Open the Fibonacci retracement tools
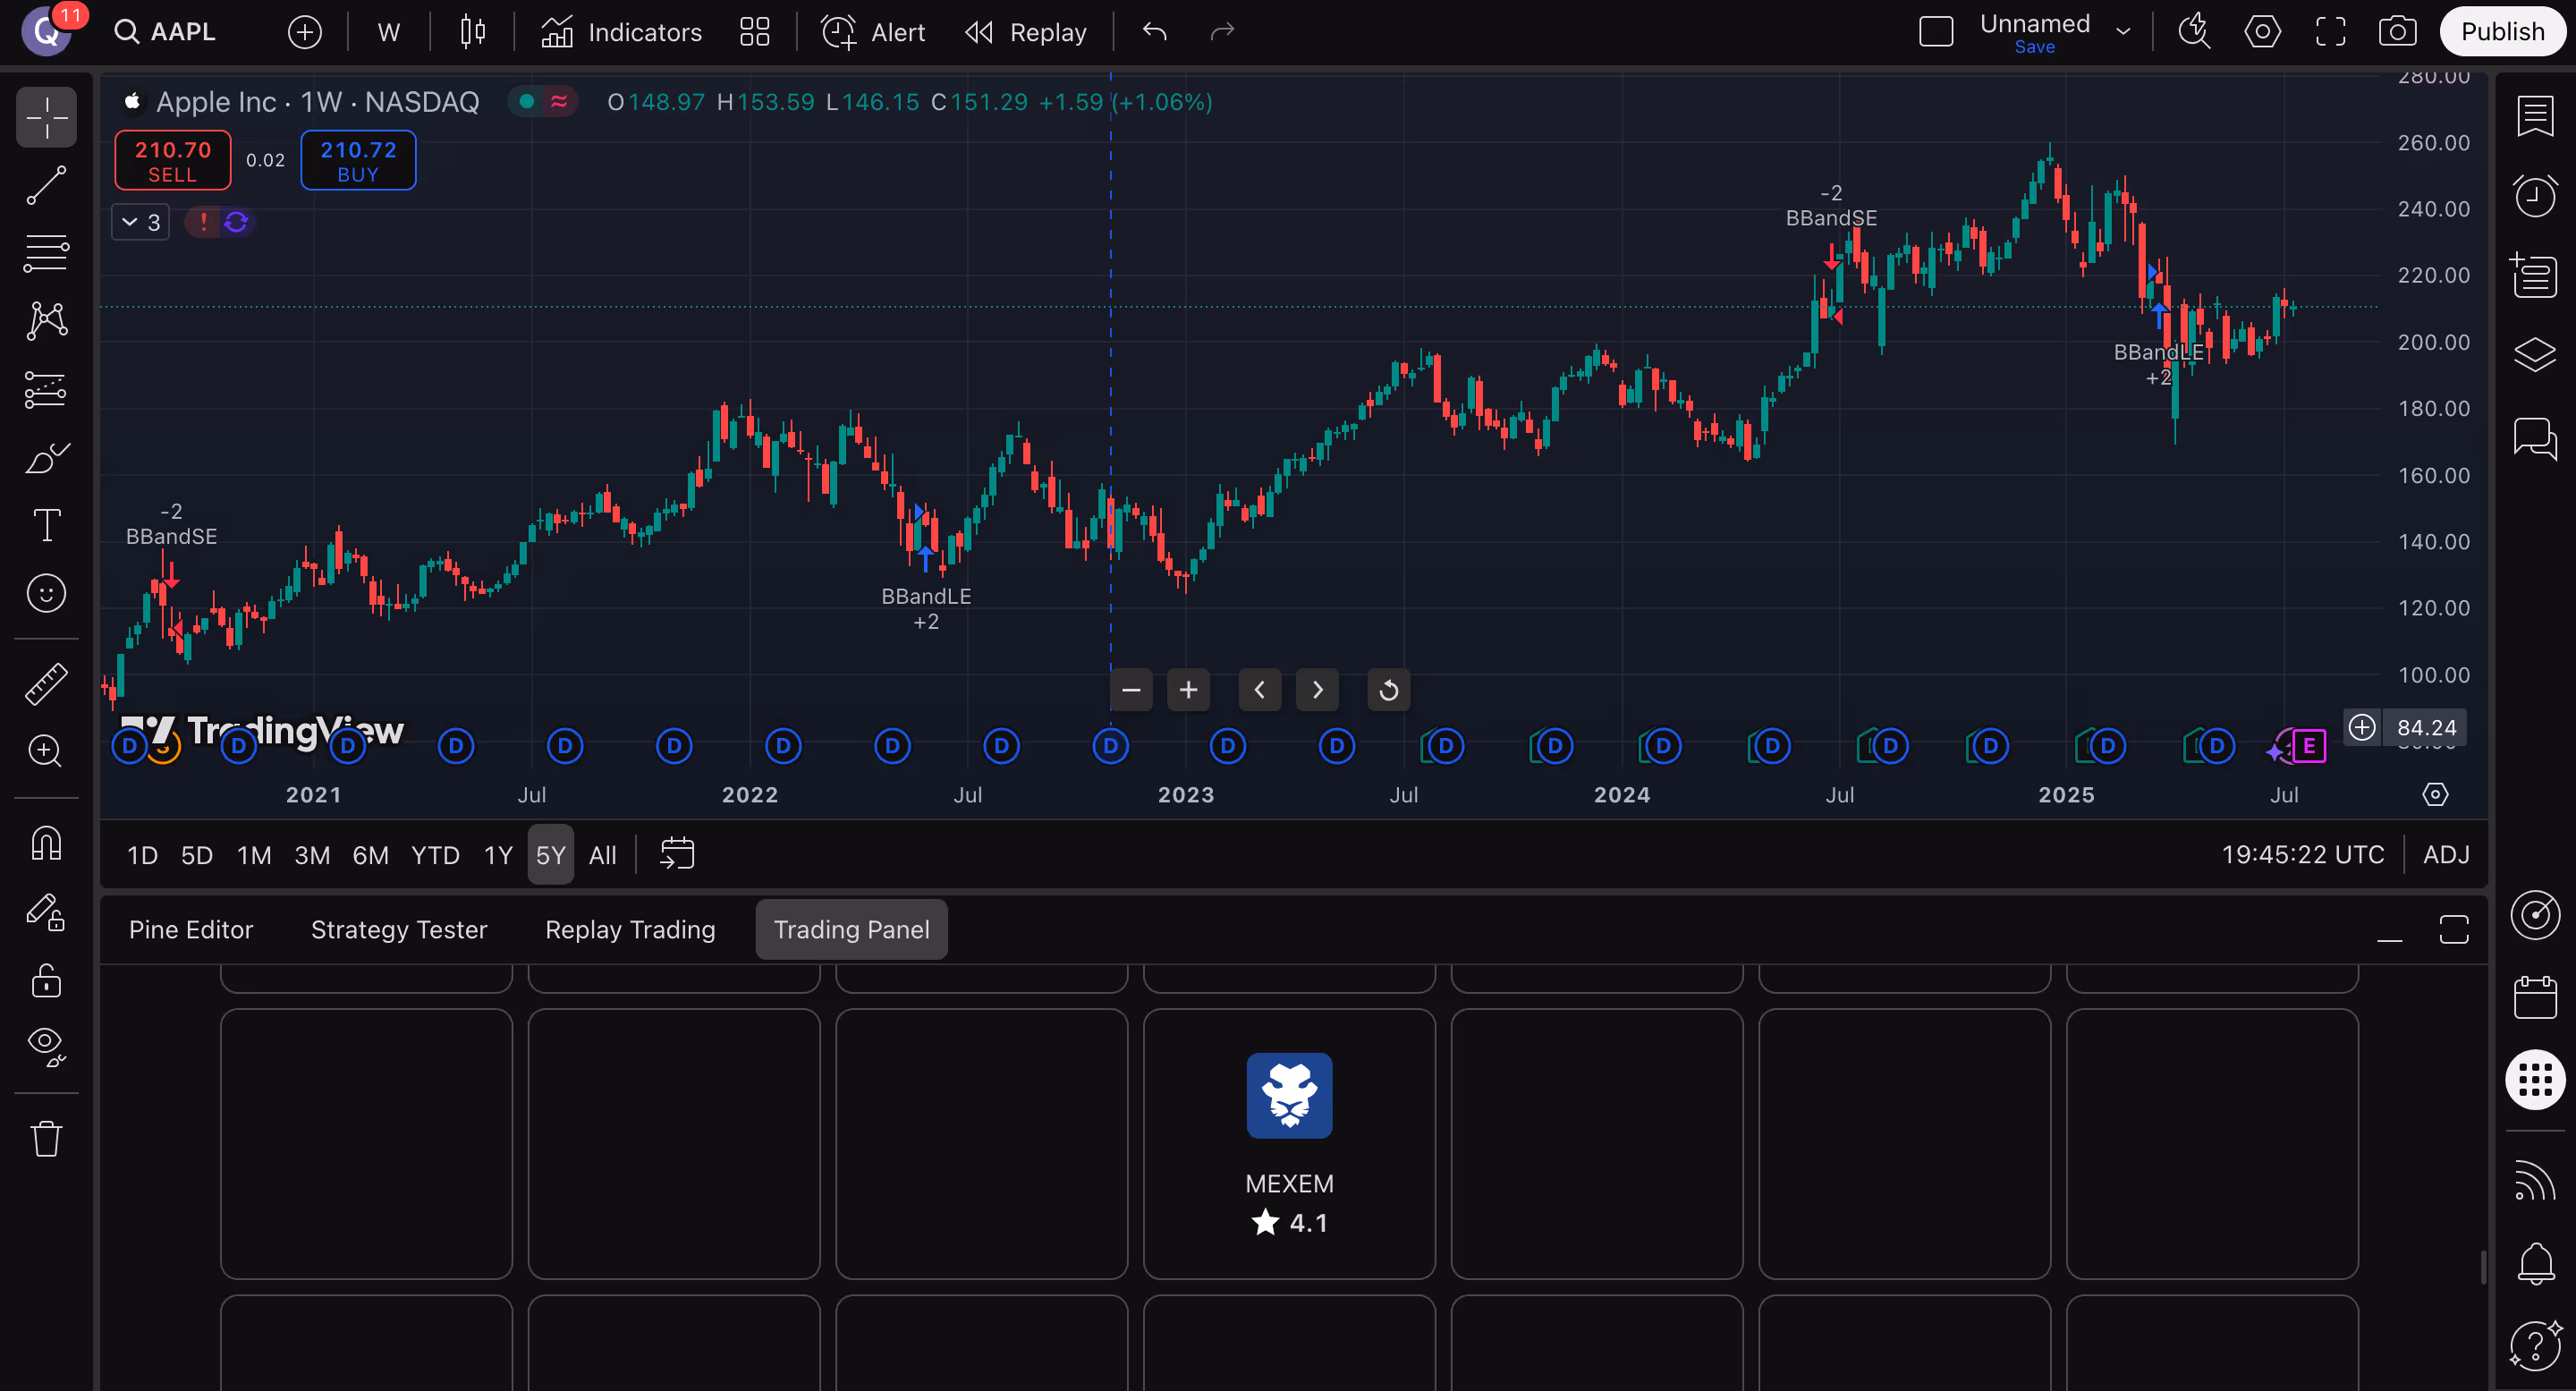Screen dimensions: 2576x1391 click(46, 253)
